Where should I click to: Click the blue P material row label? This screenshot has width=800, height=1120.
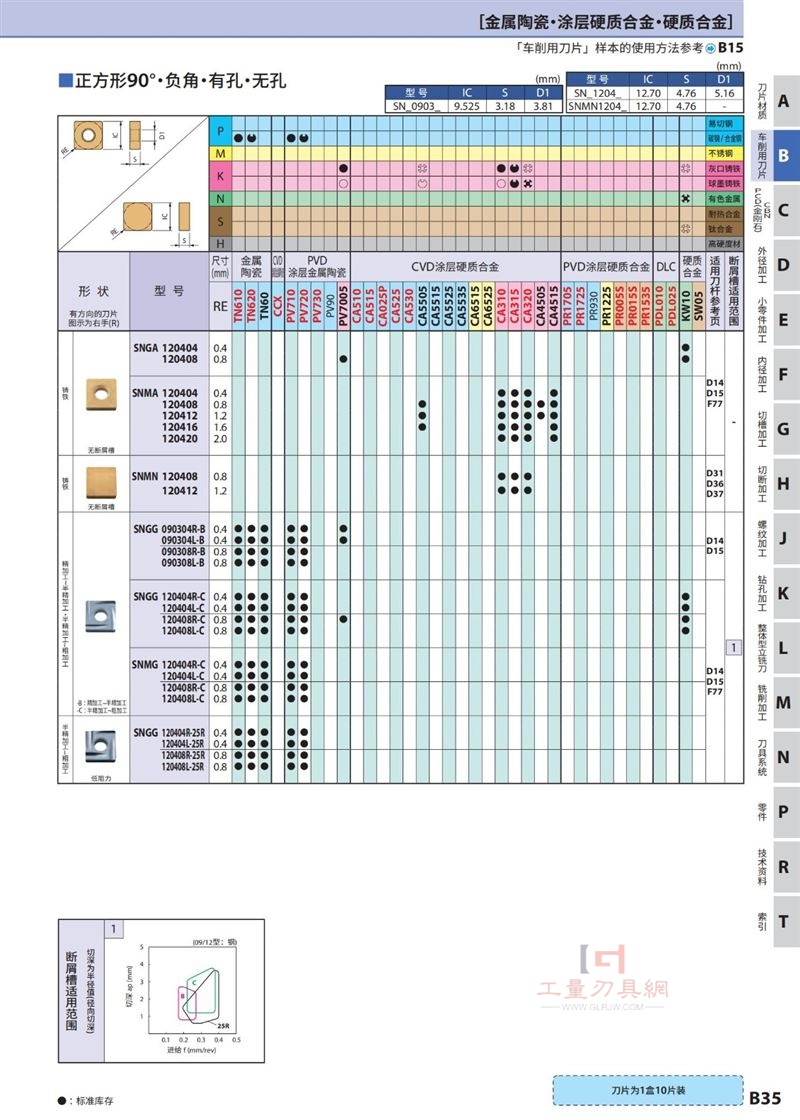click(220, 131)
